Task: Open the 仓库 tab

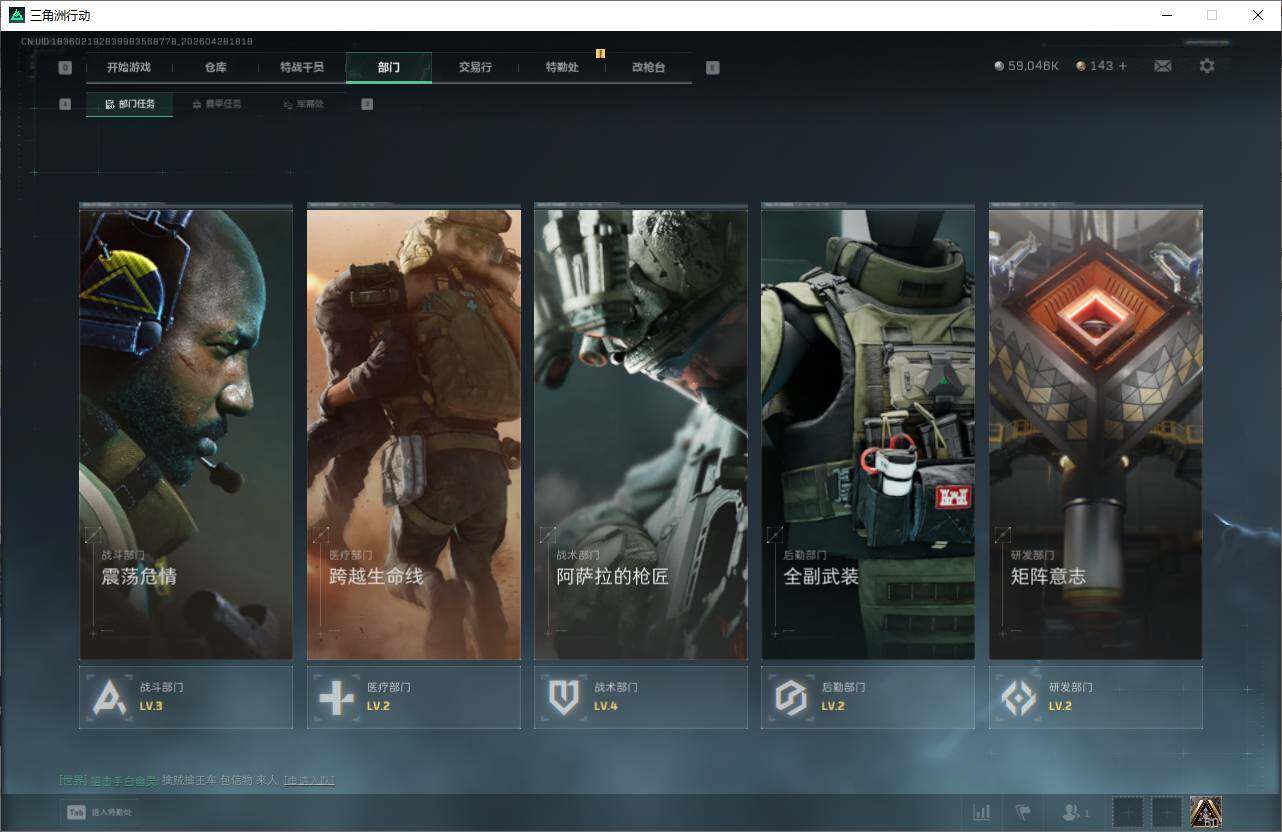Action: click(215, 67)
